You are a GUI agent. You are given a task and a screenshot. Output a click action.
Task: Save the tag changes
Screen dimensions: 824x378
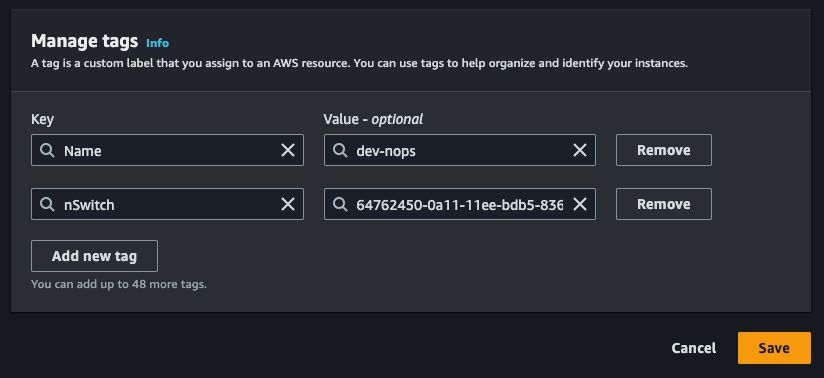(774, 348)
